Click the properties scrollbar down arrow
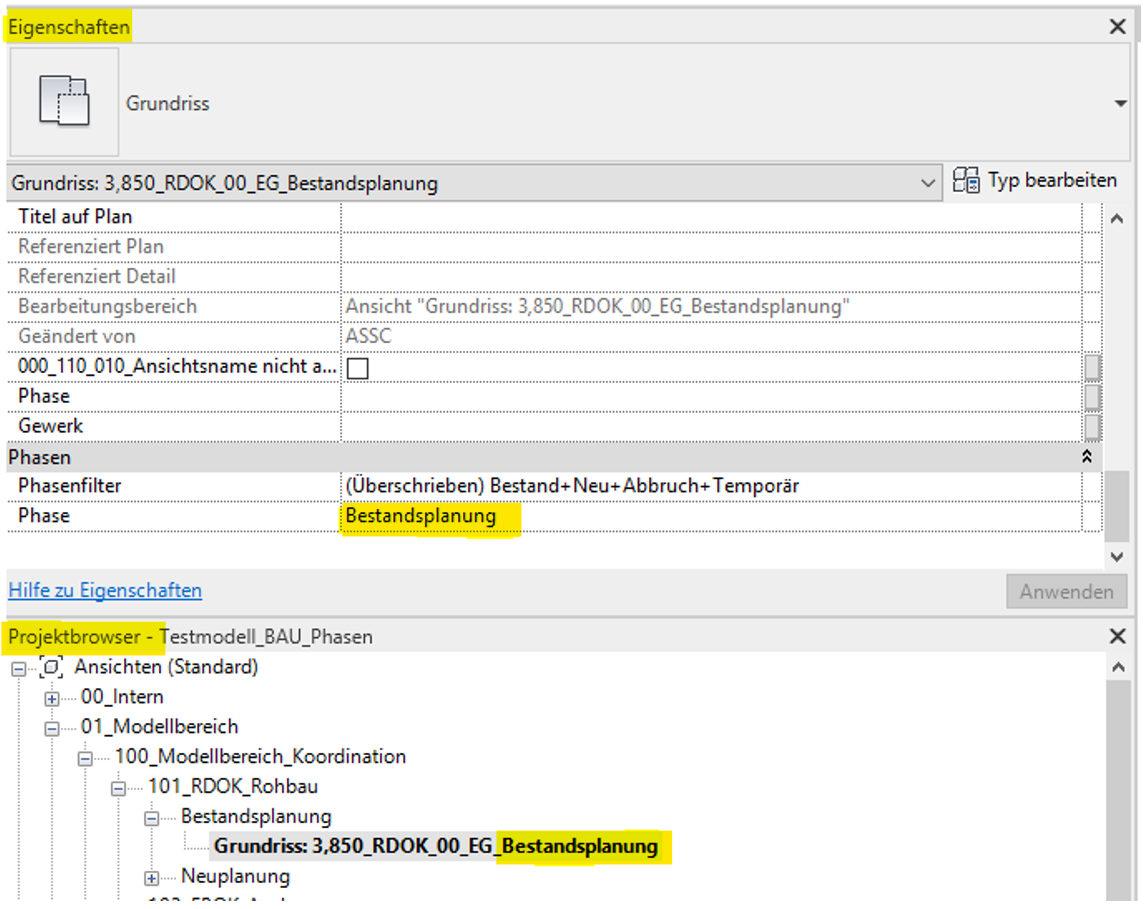Image resolution: width=1144 pixels, height=909 pixels. pos(1117,556)
